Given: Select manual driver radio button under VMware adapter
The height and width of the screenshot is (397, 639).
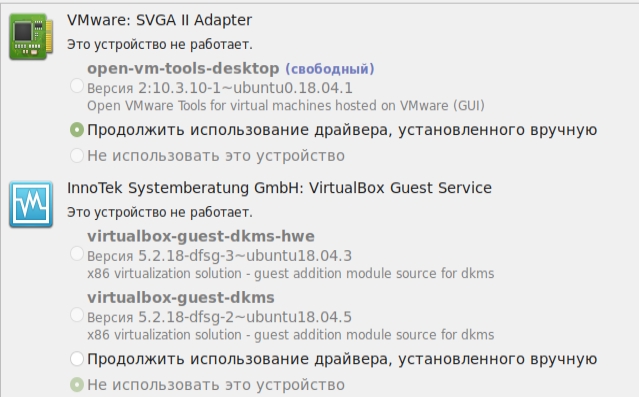Looking at the screenshot, I should click(x=77, y=130).
